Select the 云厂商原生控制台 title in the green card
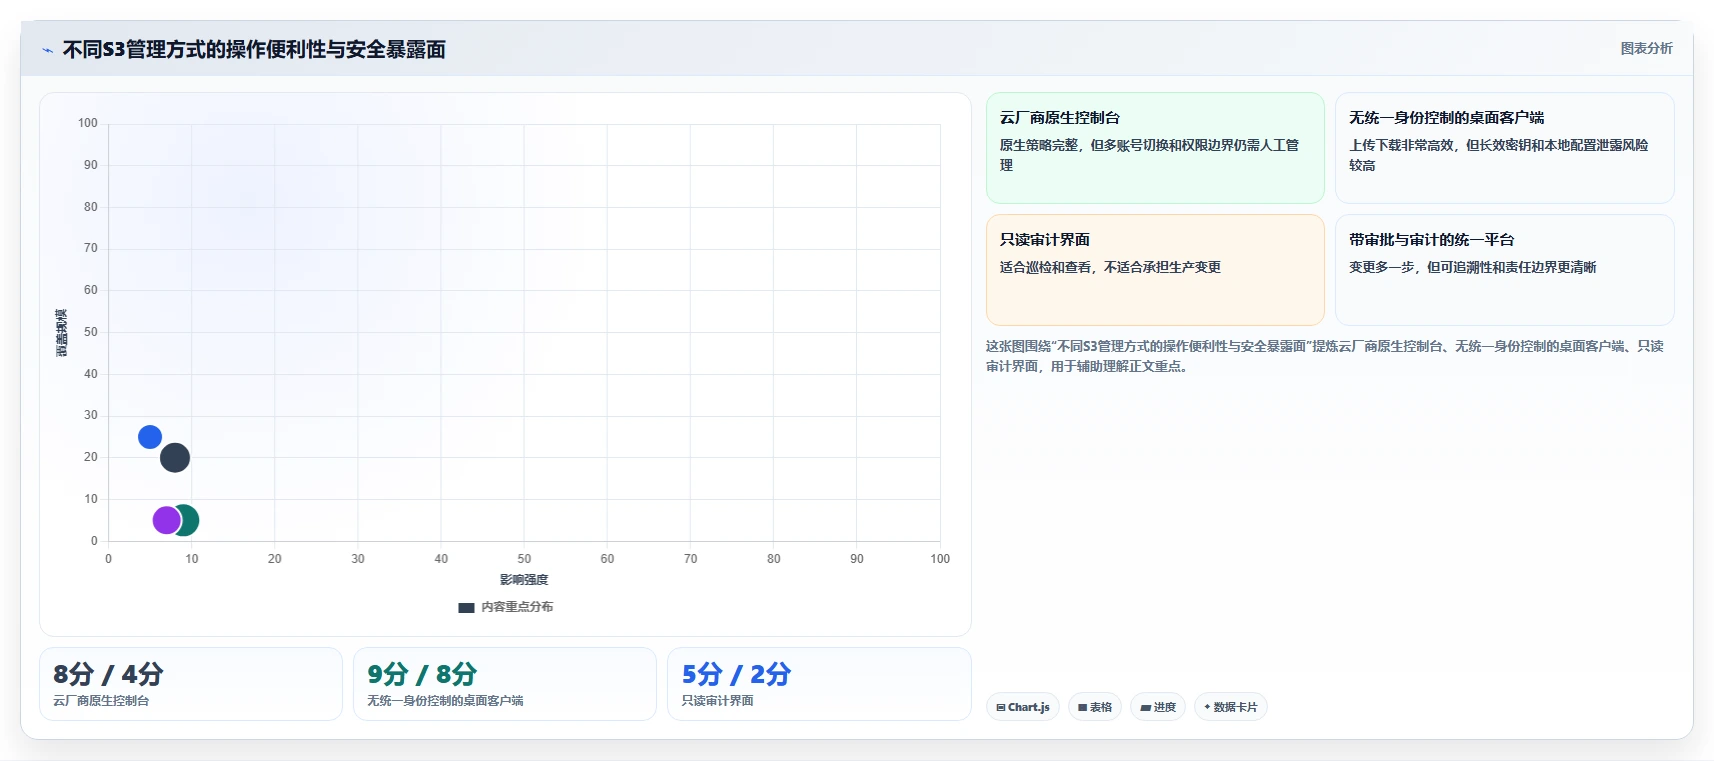 tap(1060, 118)
